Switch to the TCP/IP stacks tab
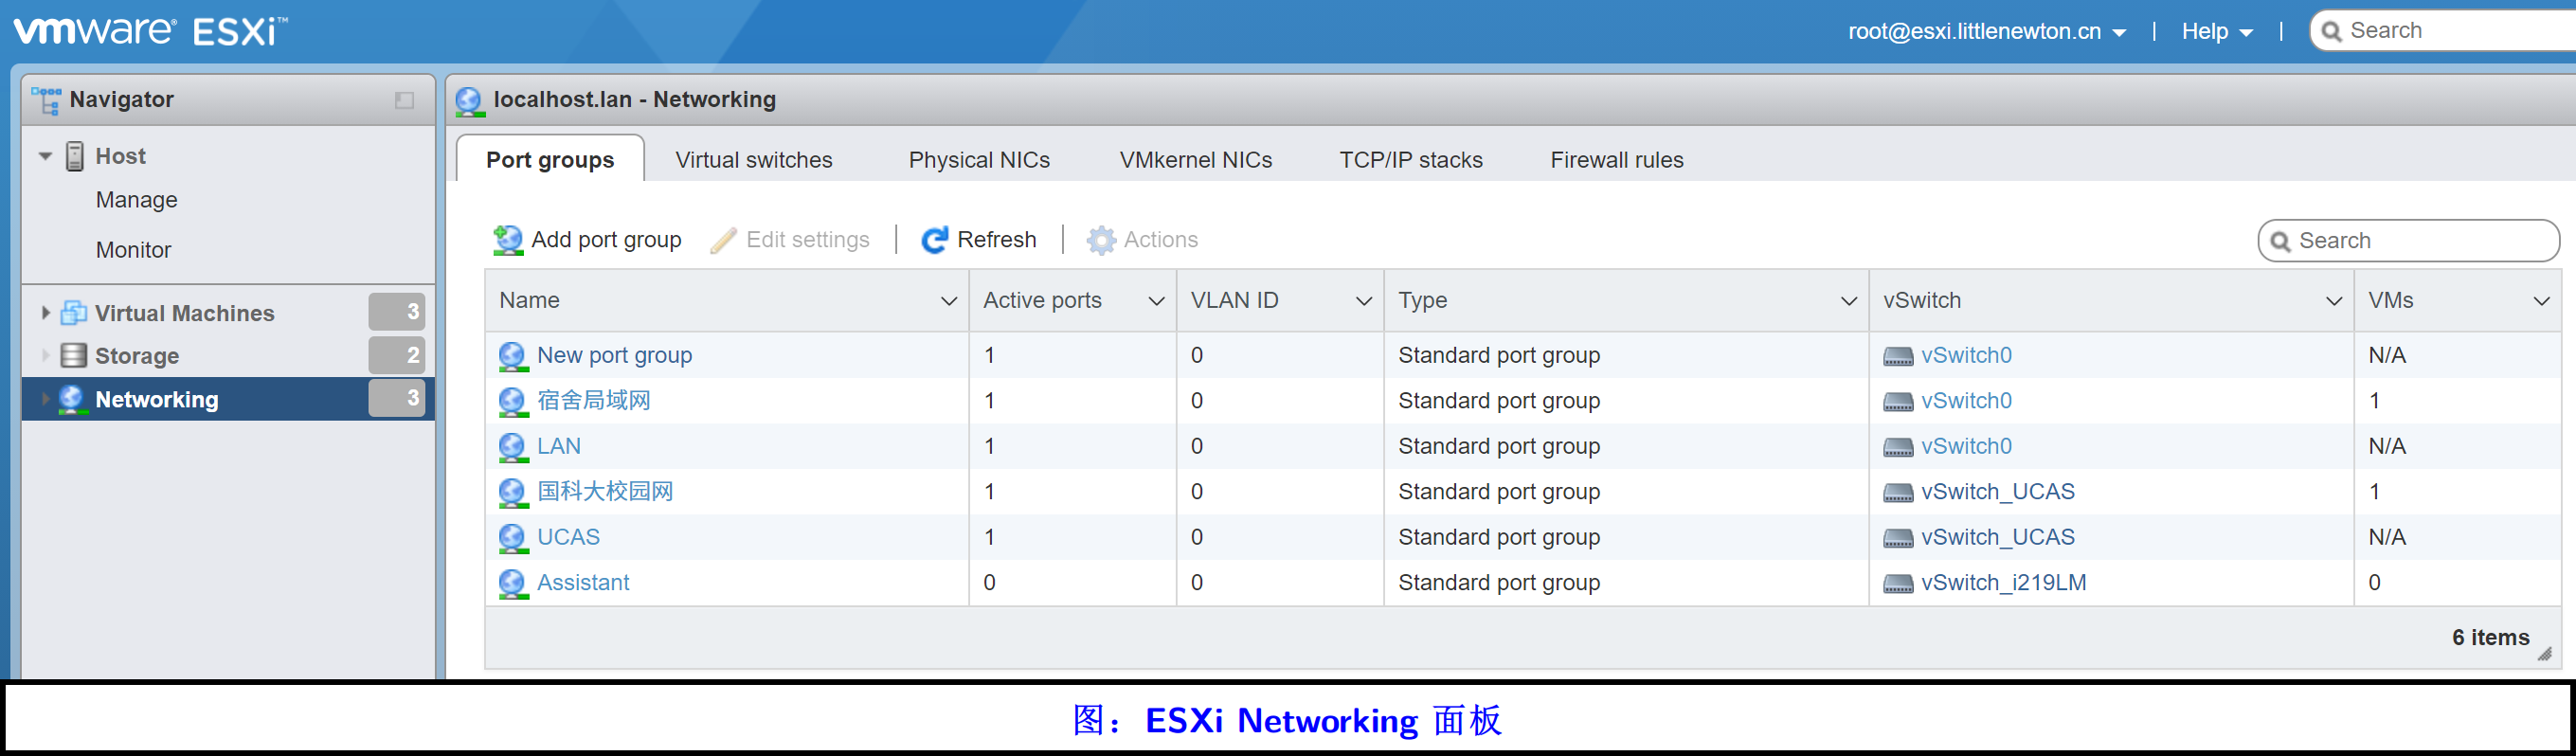This screenshot has width=2576, height=756. coord(1410,160)
